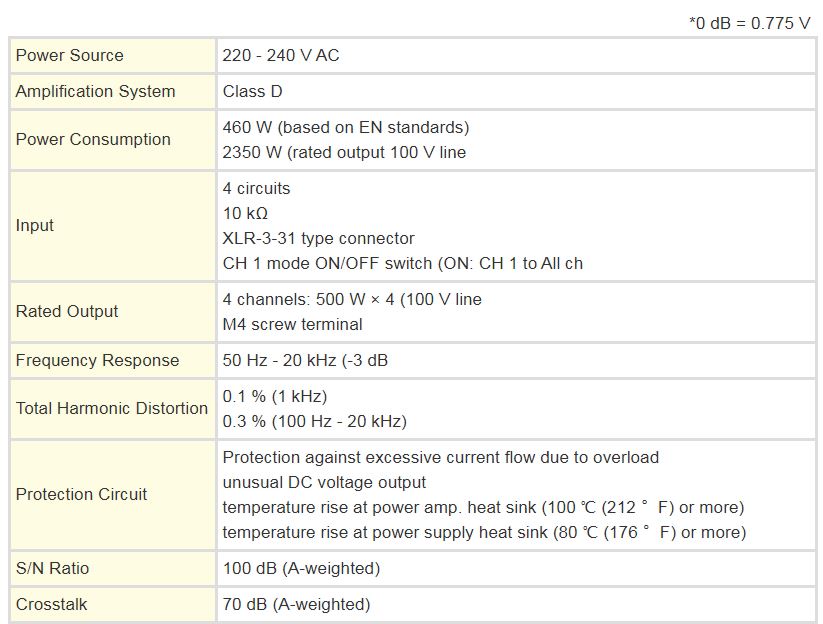Image resolution: width=823 pixels, height=624 pixels.
Task: Select the M4 screw terminal text
Action: (292, 323)
